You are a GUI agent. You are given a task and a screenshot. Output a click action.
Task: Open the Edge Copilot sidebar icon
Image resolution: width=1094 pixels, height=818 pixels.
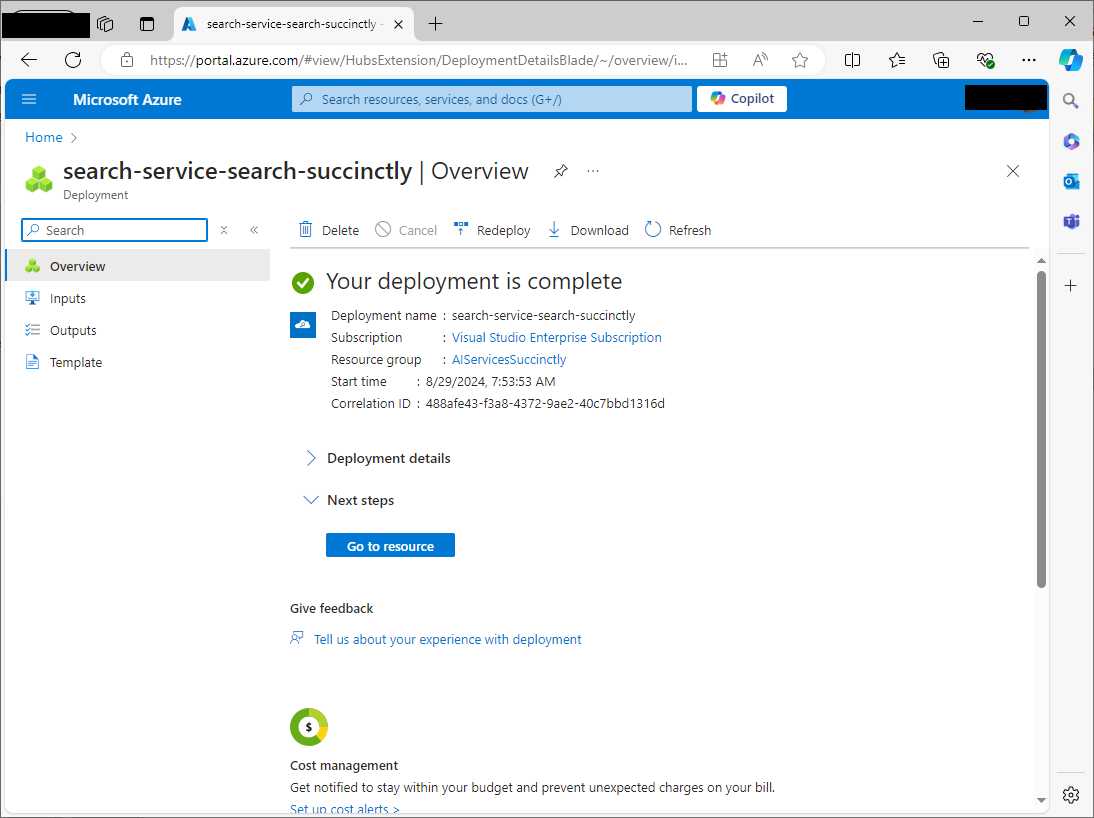point(1071,59)
